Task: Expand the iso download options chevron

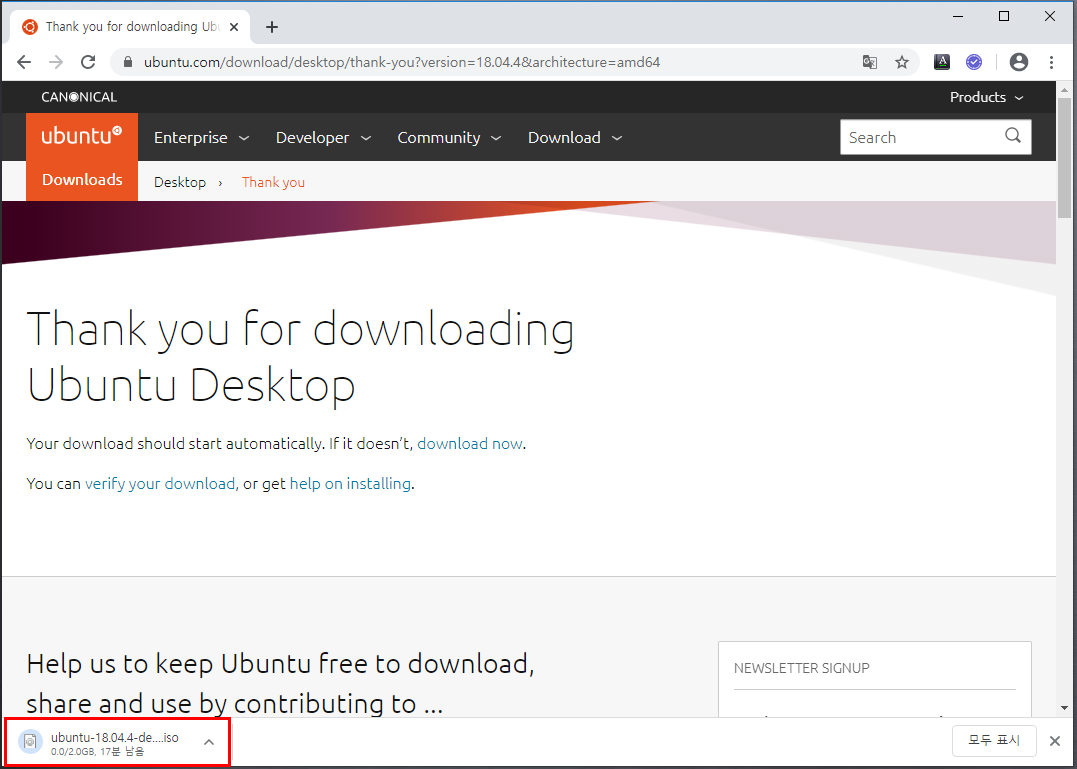Action: point(209,742)
